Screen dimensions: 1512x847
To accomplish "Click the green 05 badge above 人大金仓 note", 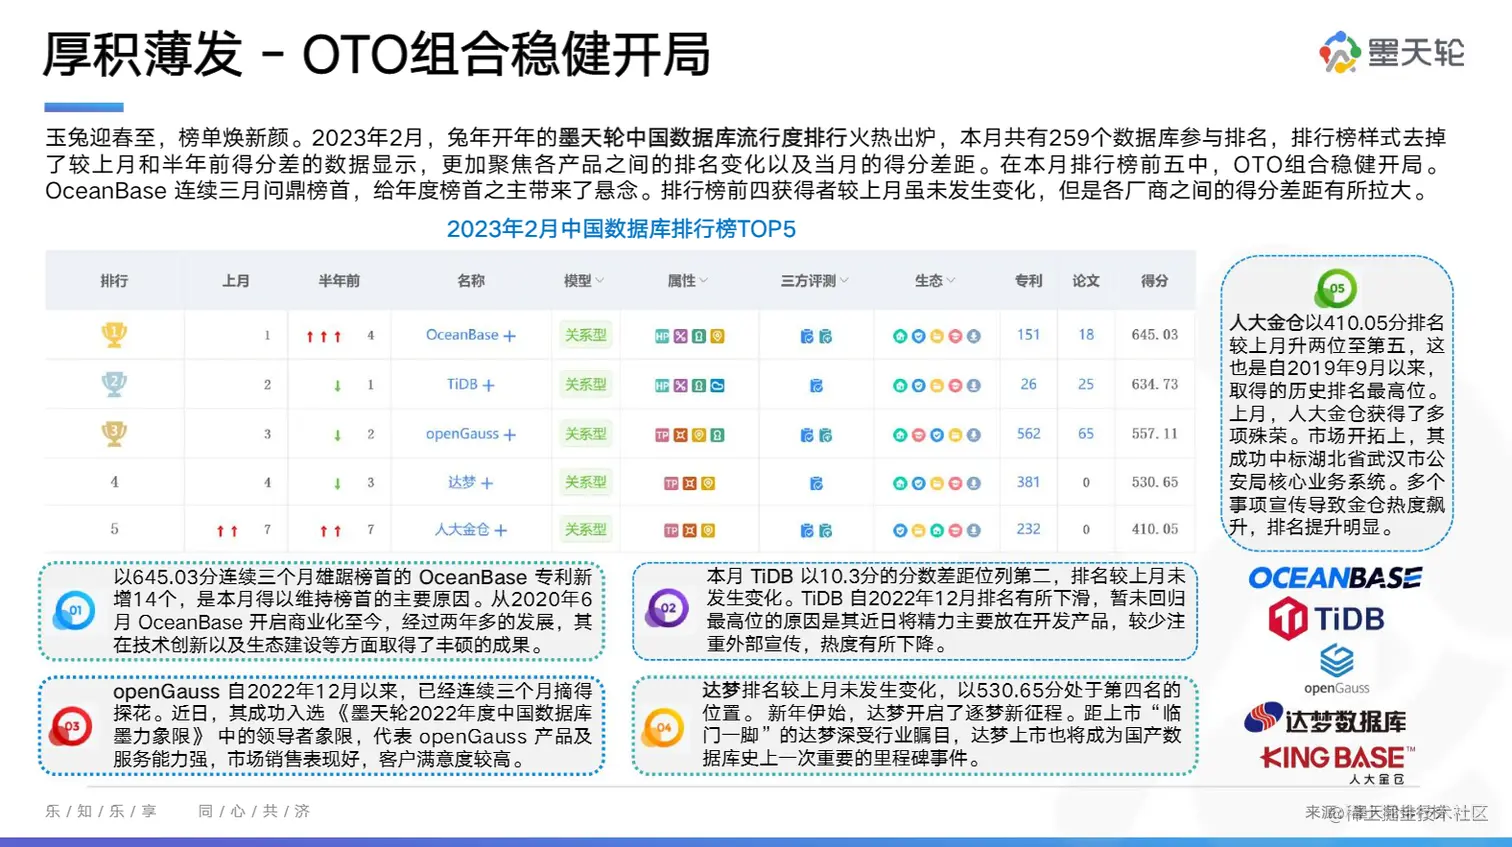I will coord(1336,289).
